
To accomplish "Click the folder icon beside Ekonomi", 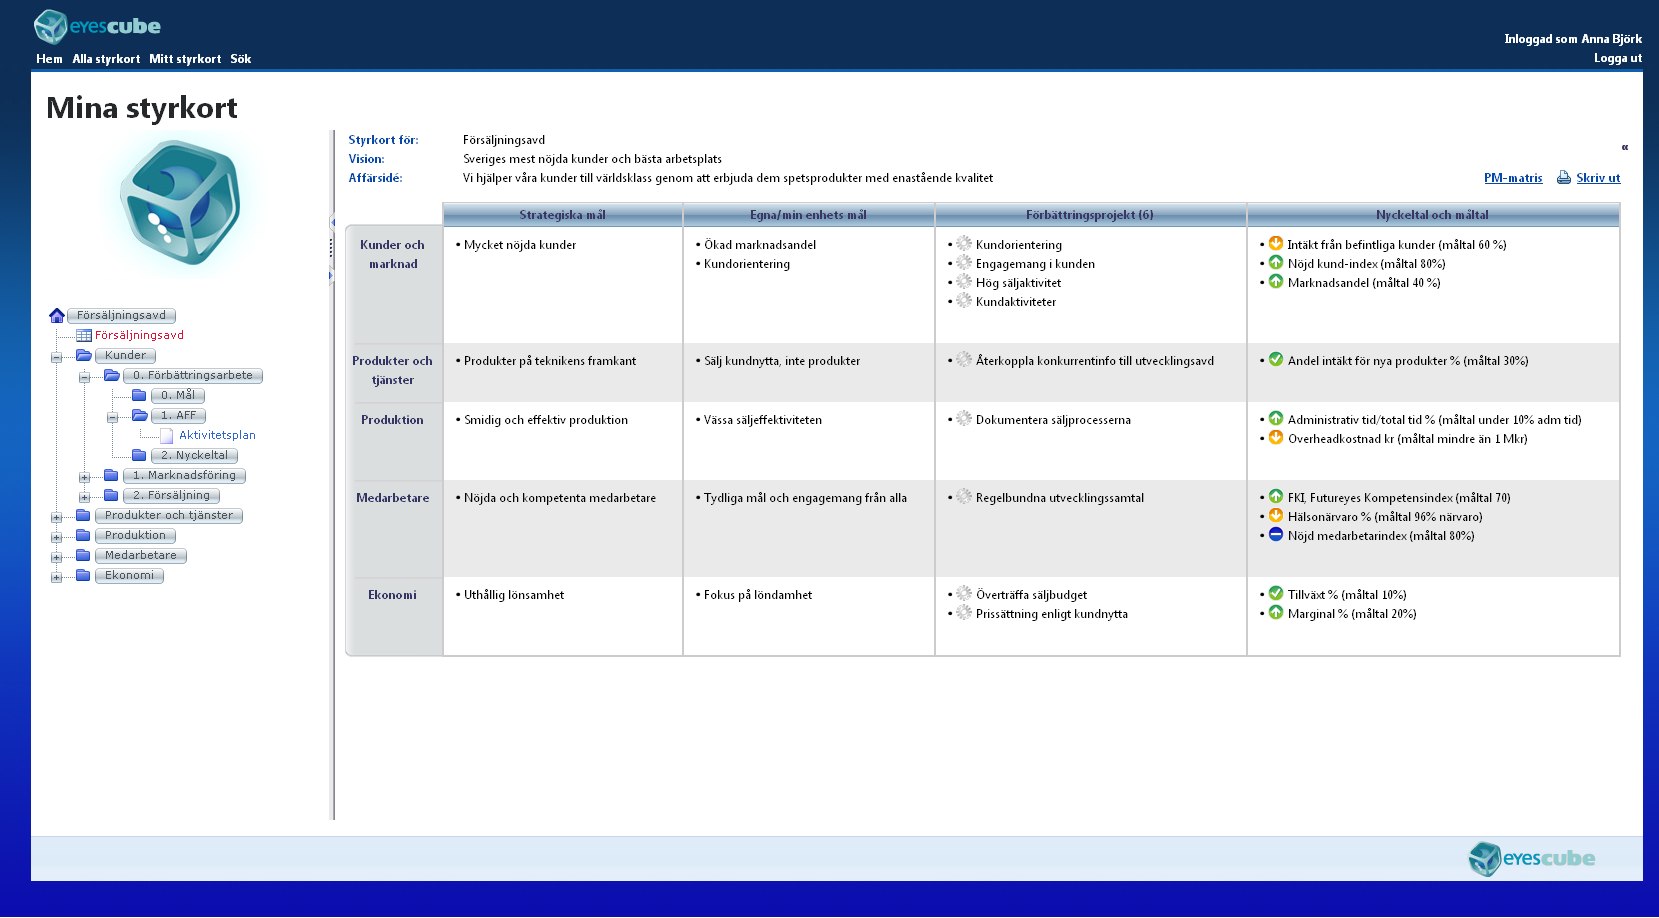I will pos(83,576).
